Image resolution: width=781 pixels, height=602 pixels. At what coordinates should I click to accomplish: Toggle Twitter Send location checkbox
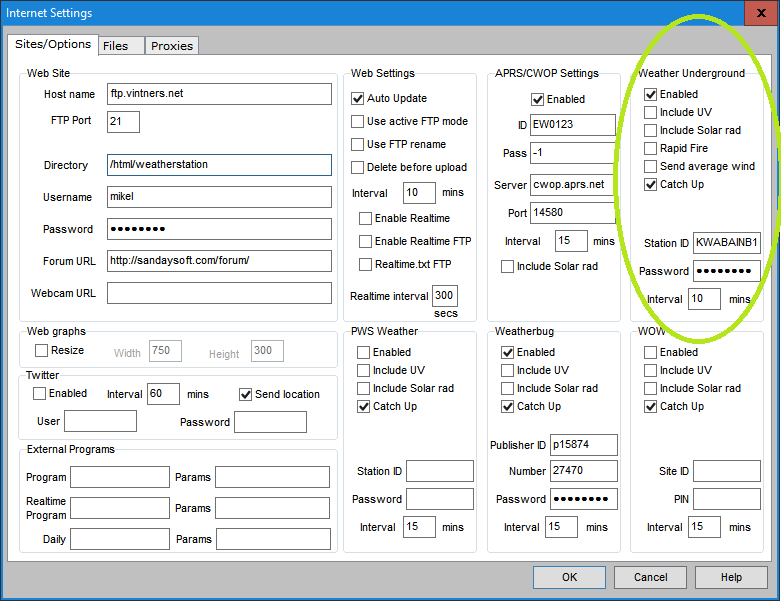[246, 395]
